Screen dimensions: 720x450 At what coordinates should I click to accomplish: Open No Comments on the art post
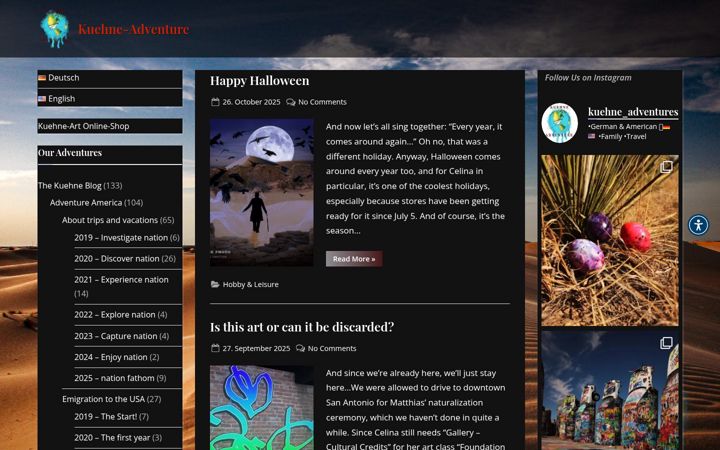332,348
